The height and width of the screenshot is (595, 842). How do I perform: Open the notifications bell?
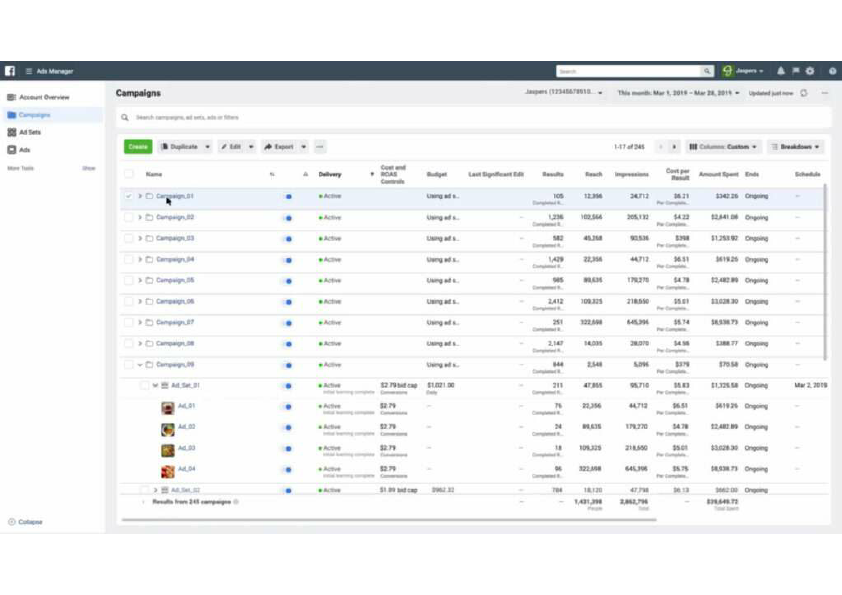pos(780,71)
